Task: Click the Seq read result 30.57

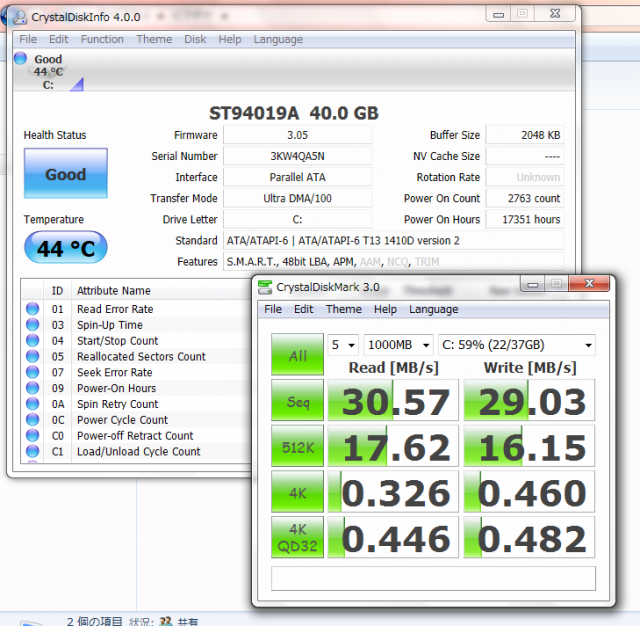Action: coord(393,400)
